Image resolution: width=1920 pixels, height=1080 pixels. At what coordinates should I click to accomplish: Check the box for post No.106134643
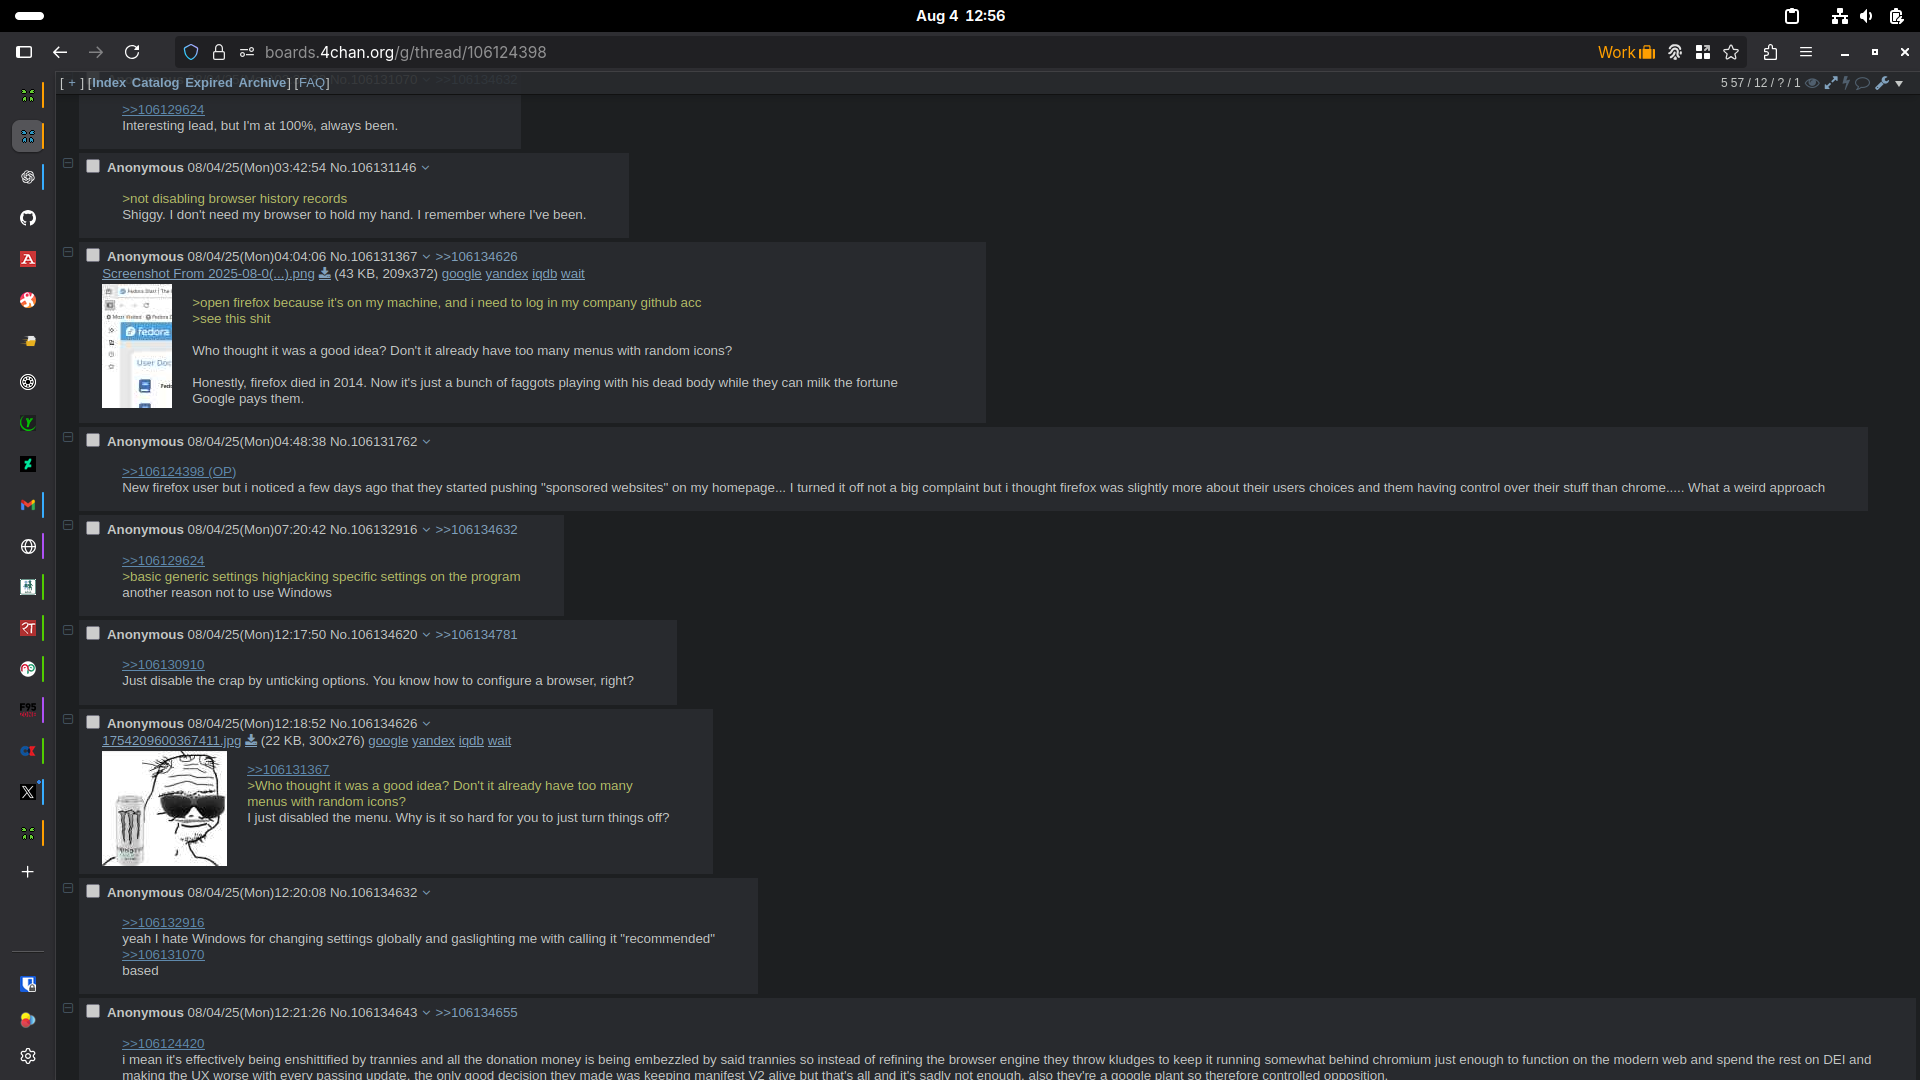coord(93,1011)
